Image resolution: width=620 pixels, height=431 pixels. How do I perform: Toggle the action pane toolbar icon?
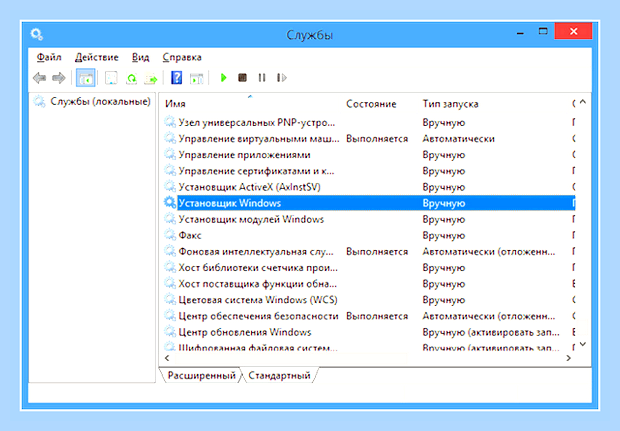pyautogui.click(x=197, y=78)
